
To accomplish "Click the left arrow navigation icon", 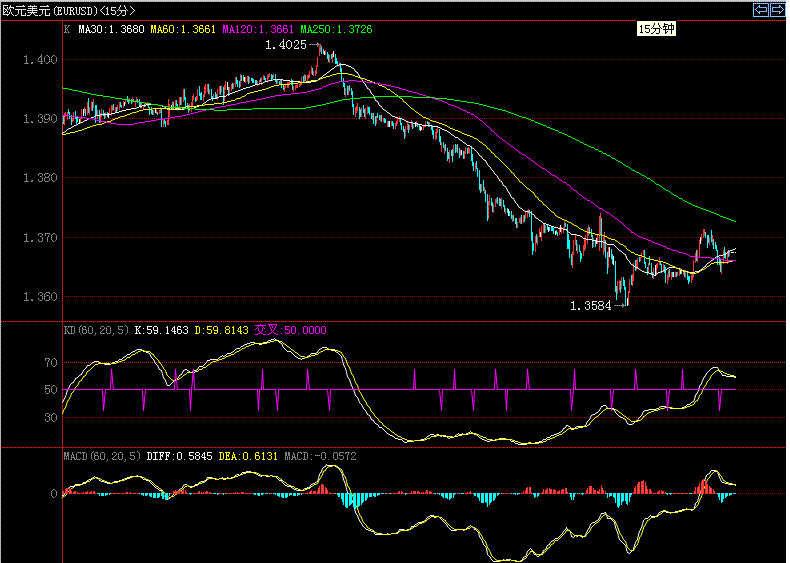I will pos(761,10).
